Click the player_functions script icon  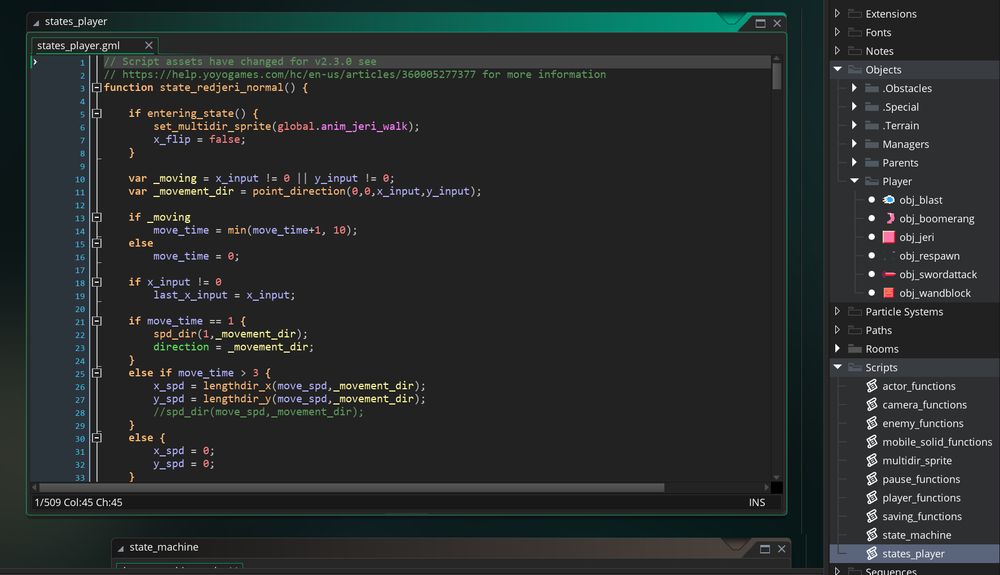tap(872, 497)
